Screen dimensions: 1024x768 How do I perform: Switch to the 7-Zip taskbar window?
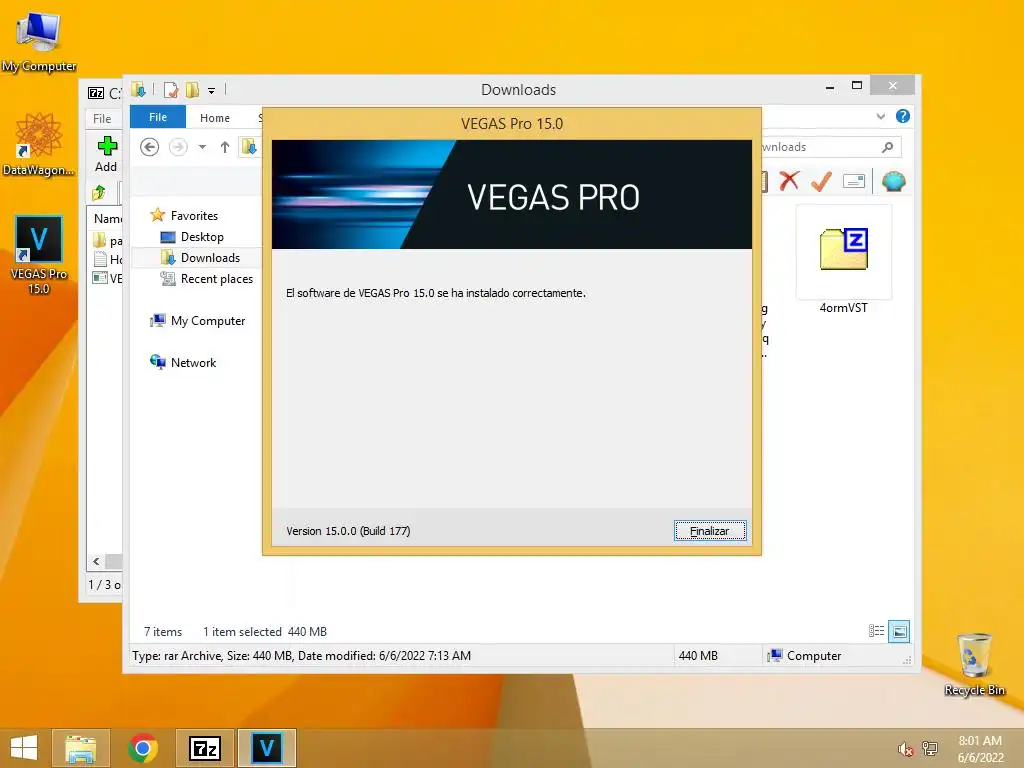204,748
